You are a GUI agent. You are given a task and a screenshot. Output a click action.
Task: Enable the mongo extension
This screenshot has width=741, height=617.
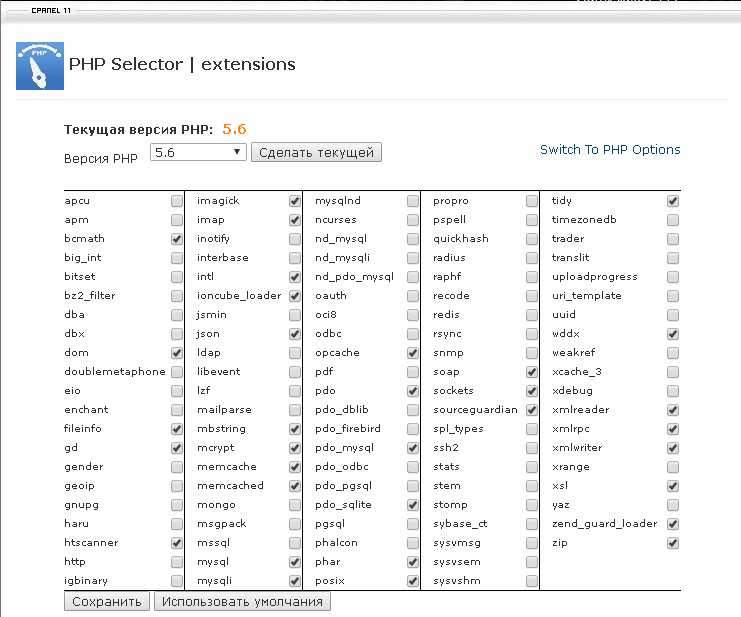coord(295,505)
